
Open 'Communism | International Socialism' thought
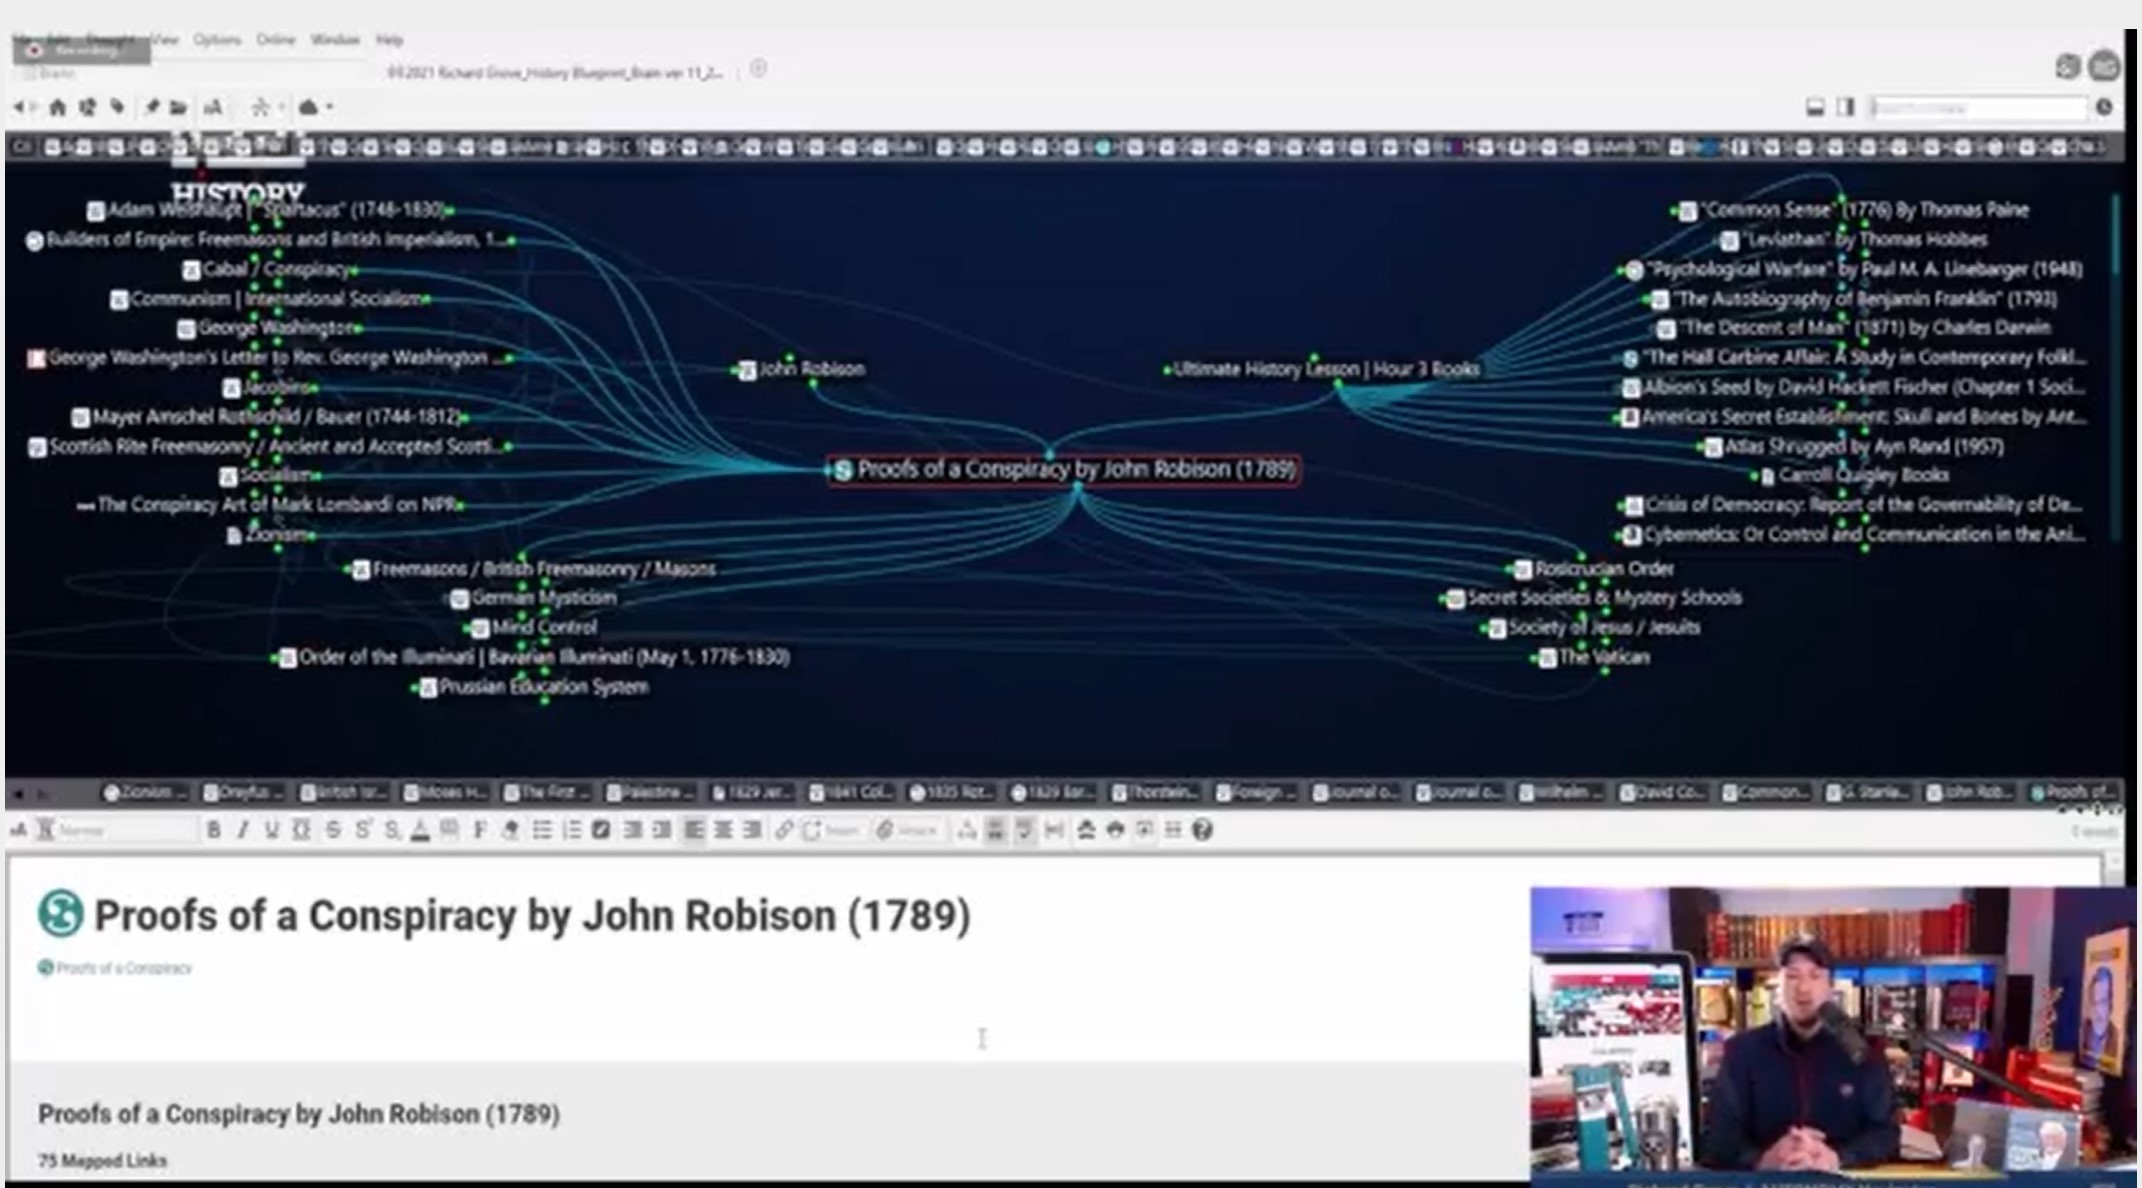click(x=268, y=298)
